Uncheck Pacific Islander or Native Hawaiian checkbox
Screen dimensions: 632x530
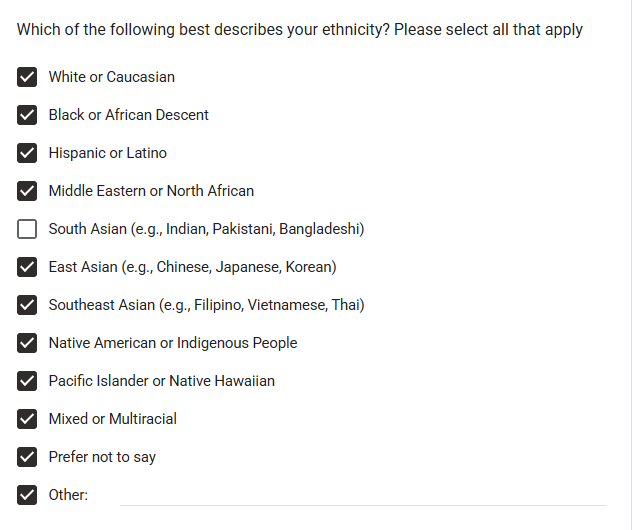[x=27, y=381]
